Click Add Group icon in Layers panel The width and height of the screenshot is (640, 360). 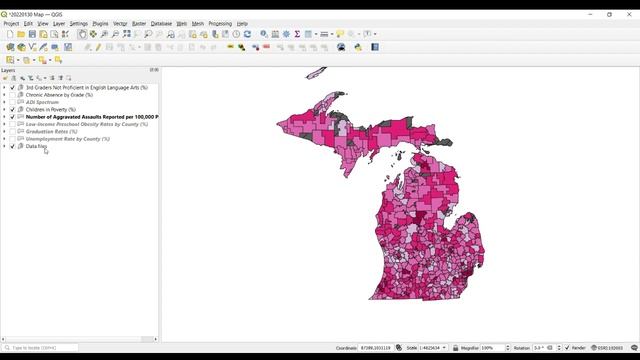point(13,78)
